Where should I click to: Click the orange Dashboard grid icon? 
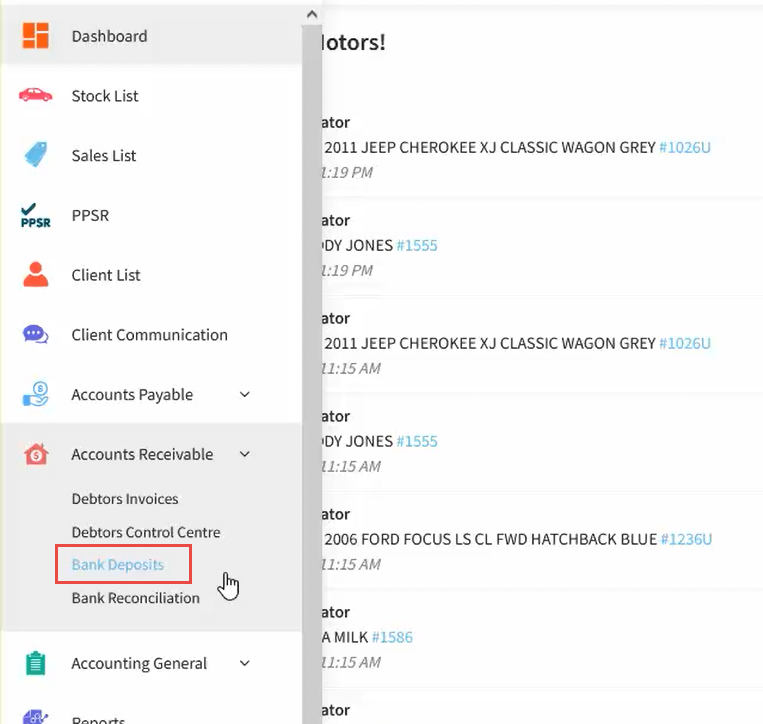35,35
